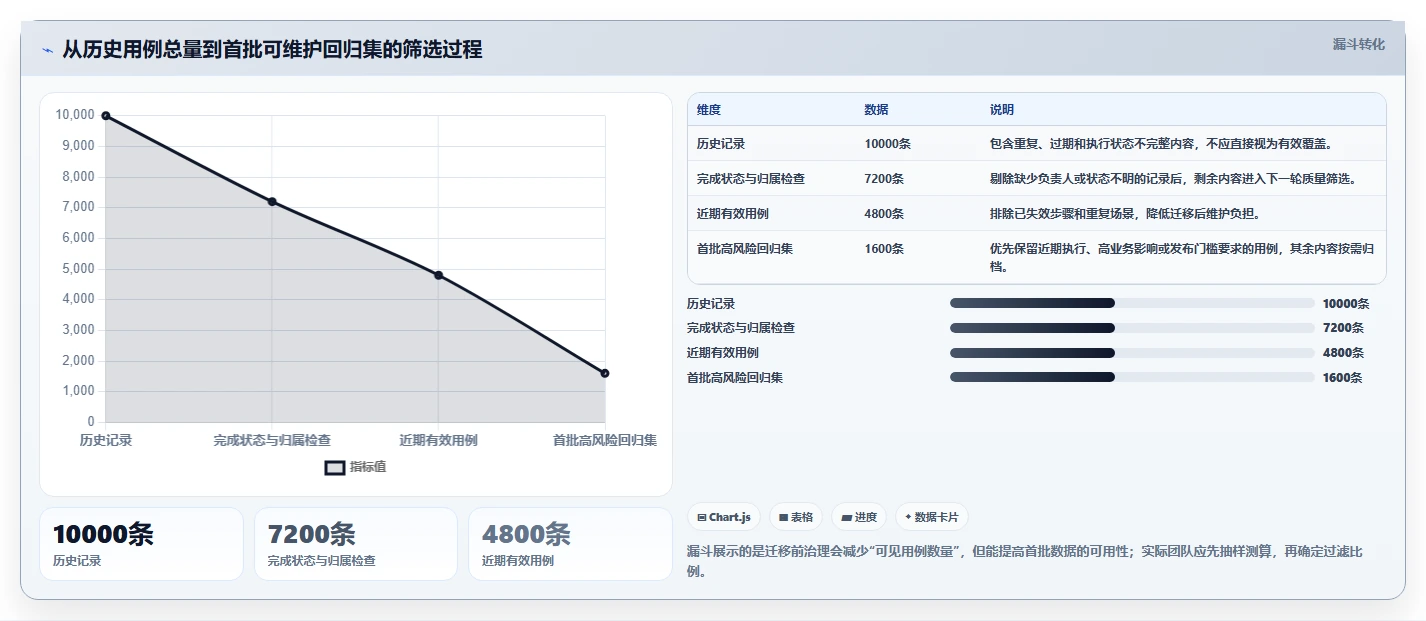The width and height of the screenshot is (1426, 621).
Task: Click the 10000条 value in the table
Action: tap(888, 144)
